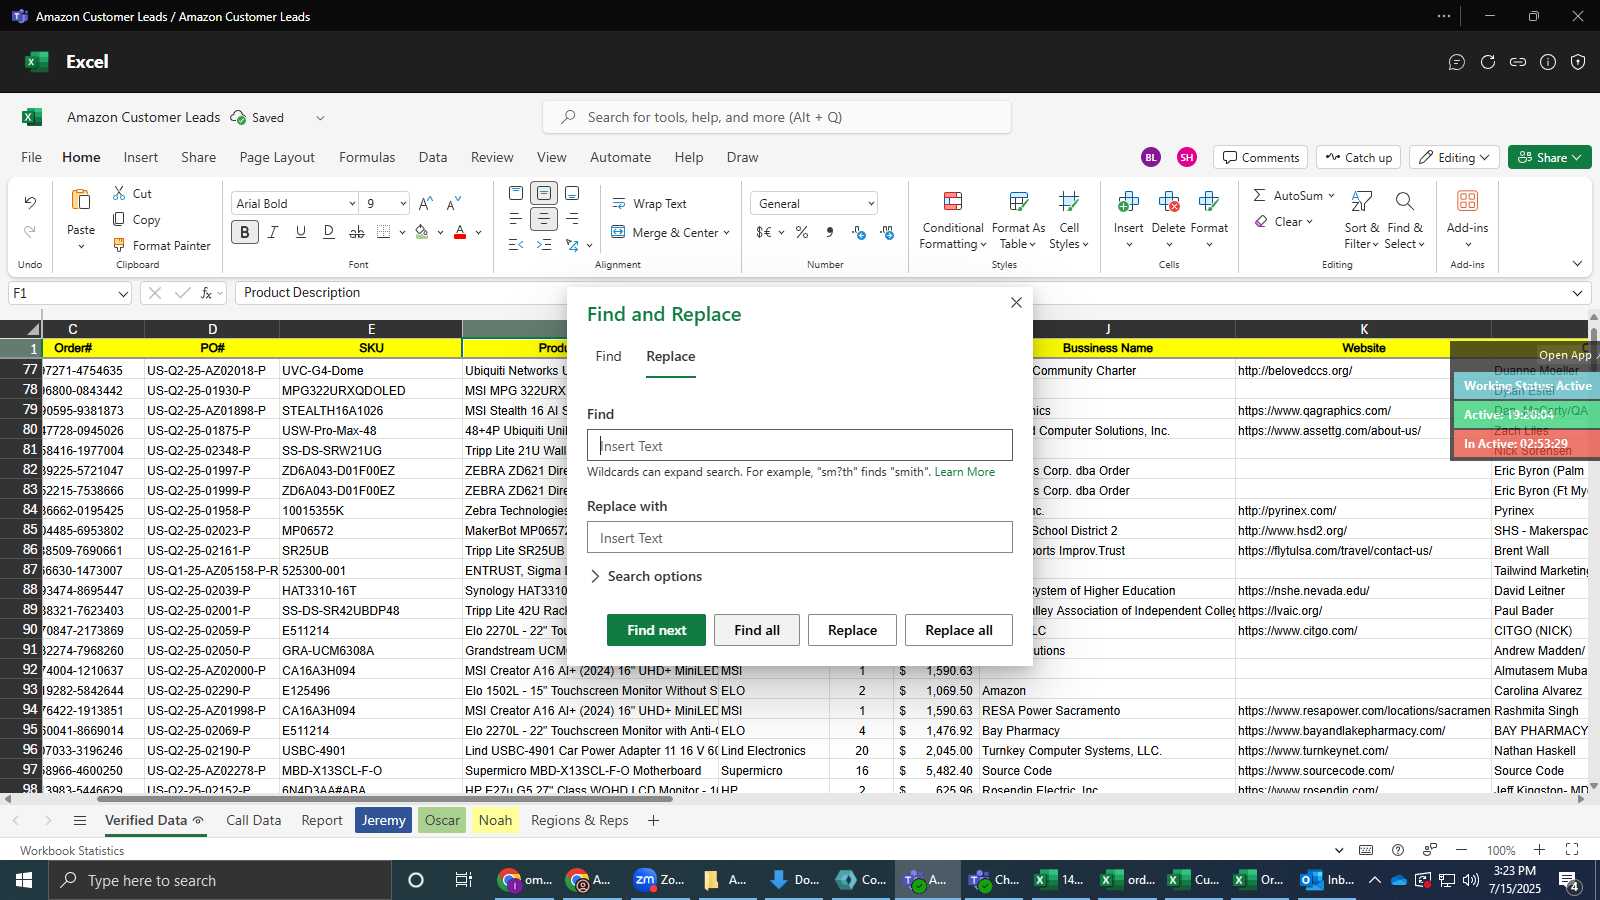Click the search for tools box

click(x=777, y=117)
